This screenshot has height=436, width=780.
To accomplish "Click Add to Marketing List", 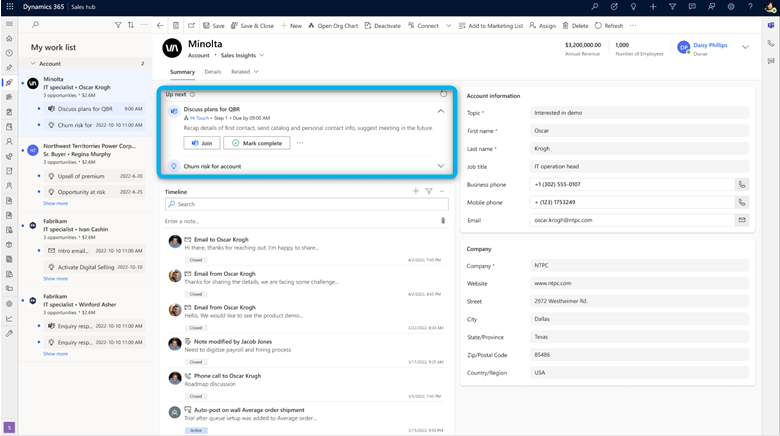I will pyautogui.click(x=490, y=26).
